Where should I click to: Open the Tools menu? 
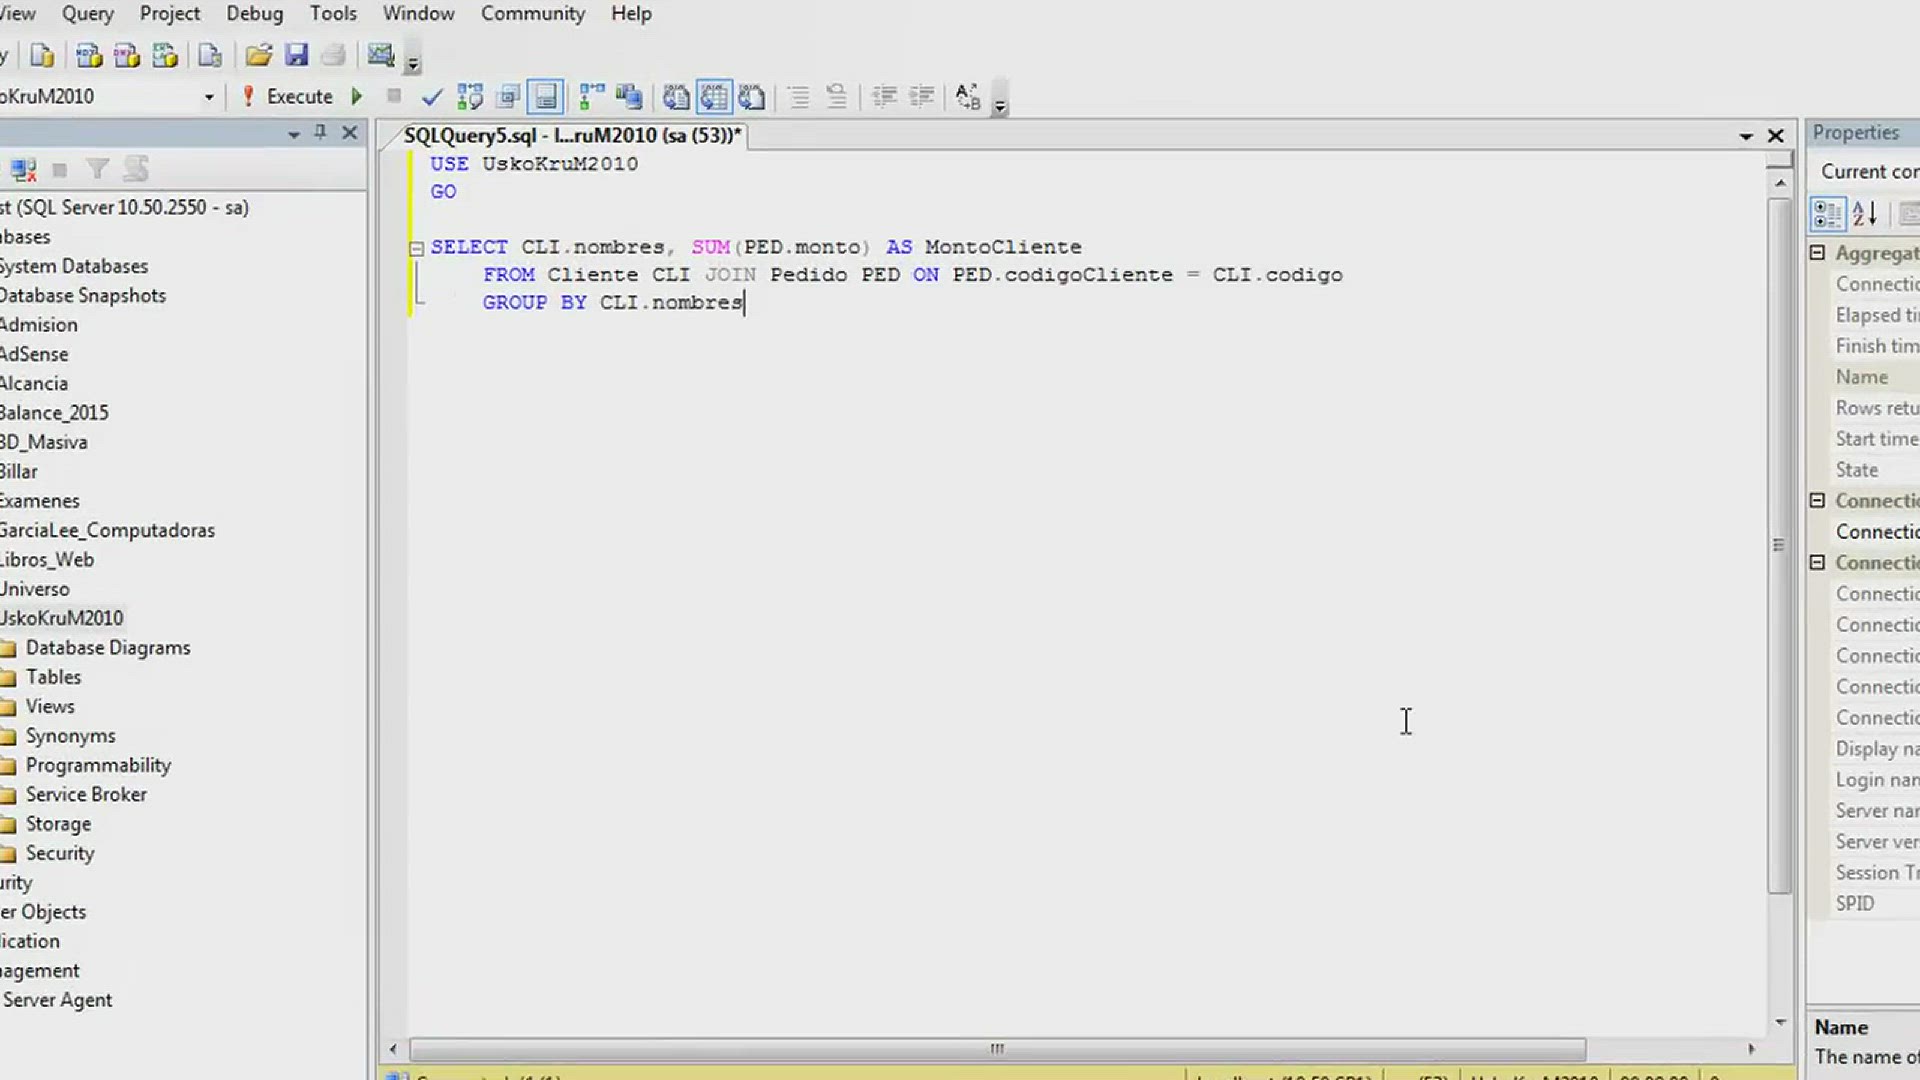point(333,14)
